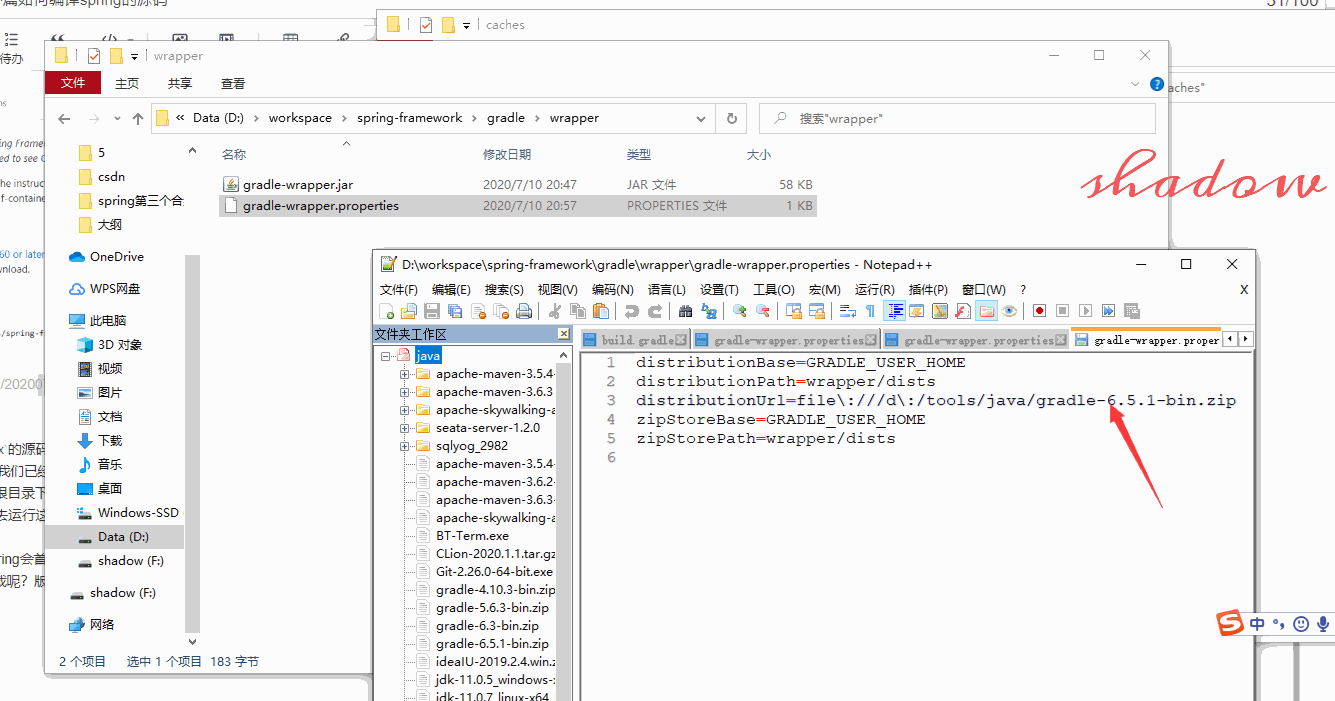This screenshot has height=701, width=1335.
Task: Select BT-Term.exe in workspace tree
Action: (472, 536)
